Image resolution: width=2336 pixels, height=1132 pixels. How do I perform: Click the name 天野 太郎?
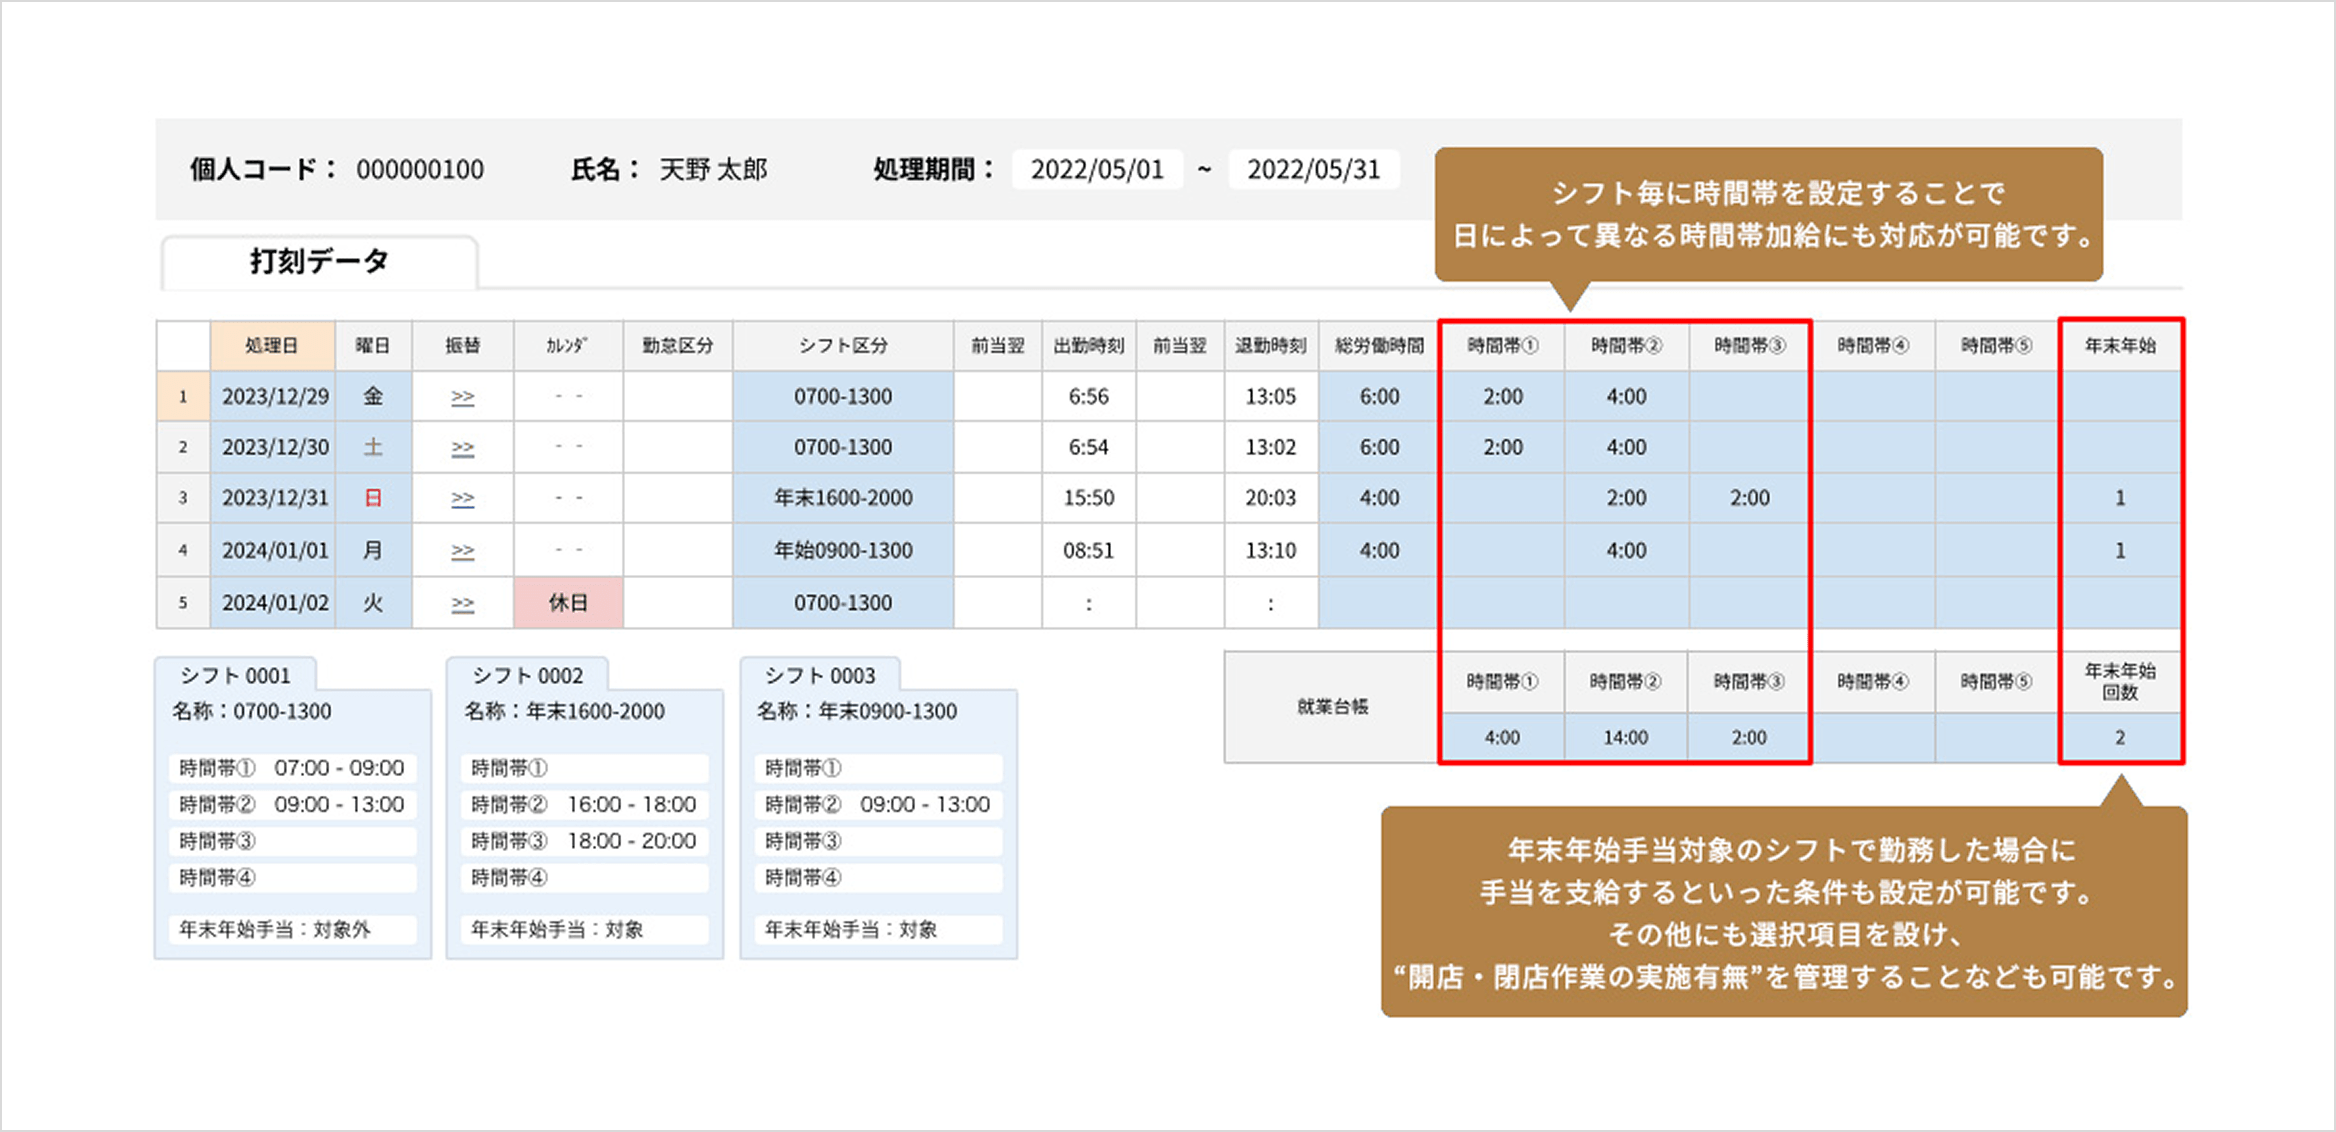713,169
